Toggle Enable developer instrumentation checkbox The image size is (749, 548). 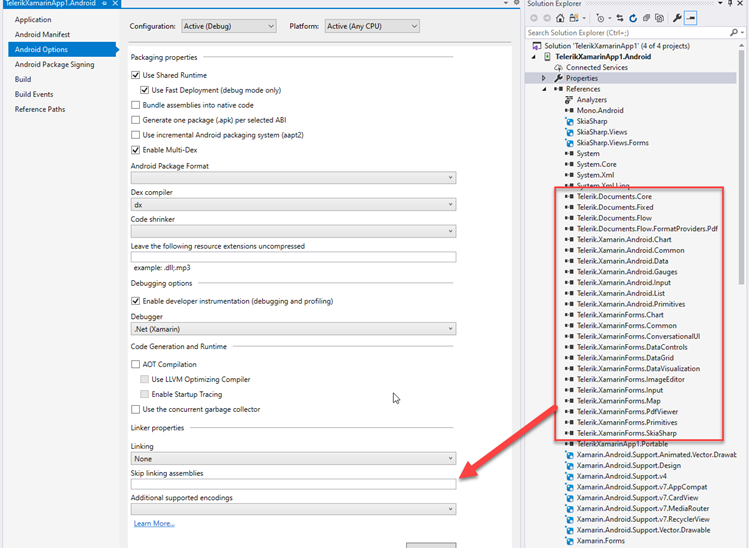(136, 301)
